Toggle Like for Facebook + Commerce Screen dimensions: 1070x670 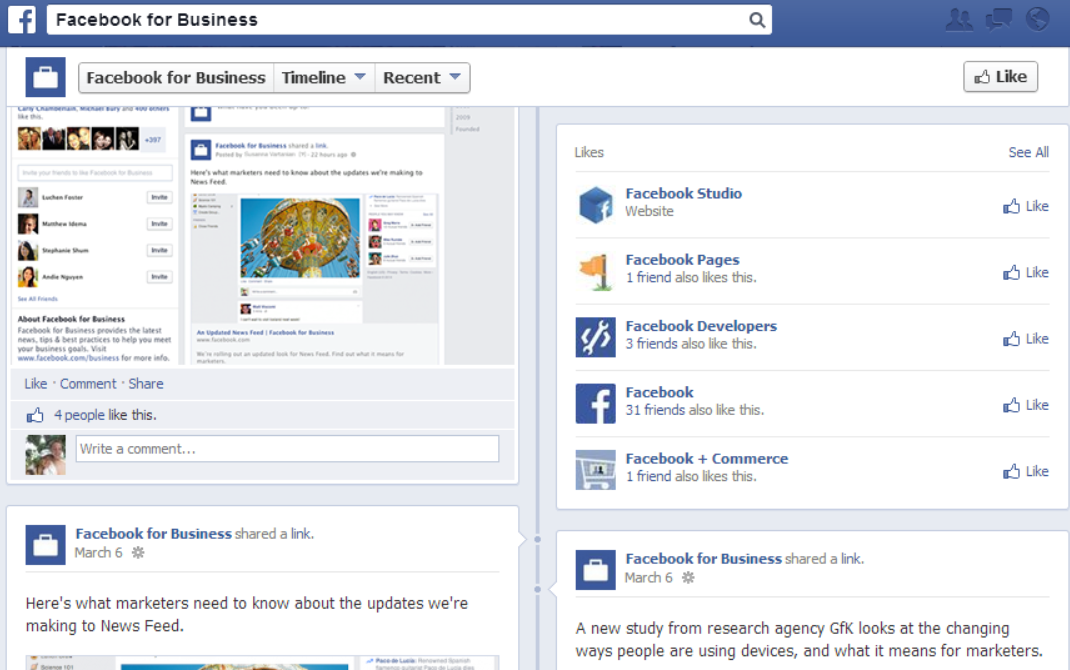coord(1026,471)
